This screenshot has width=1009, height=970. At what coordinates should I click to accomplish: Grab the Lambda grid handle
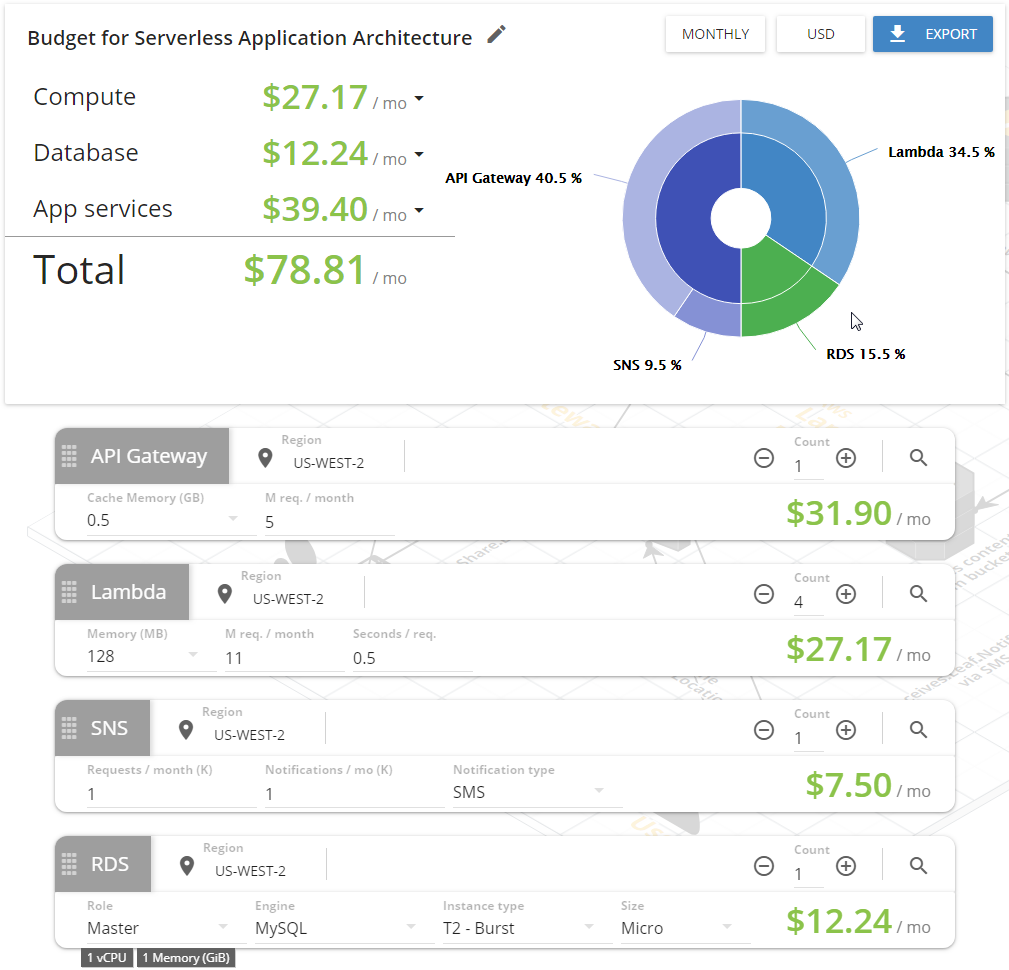coord(69,592)
